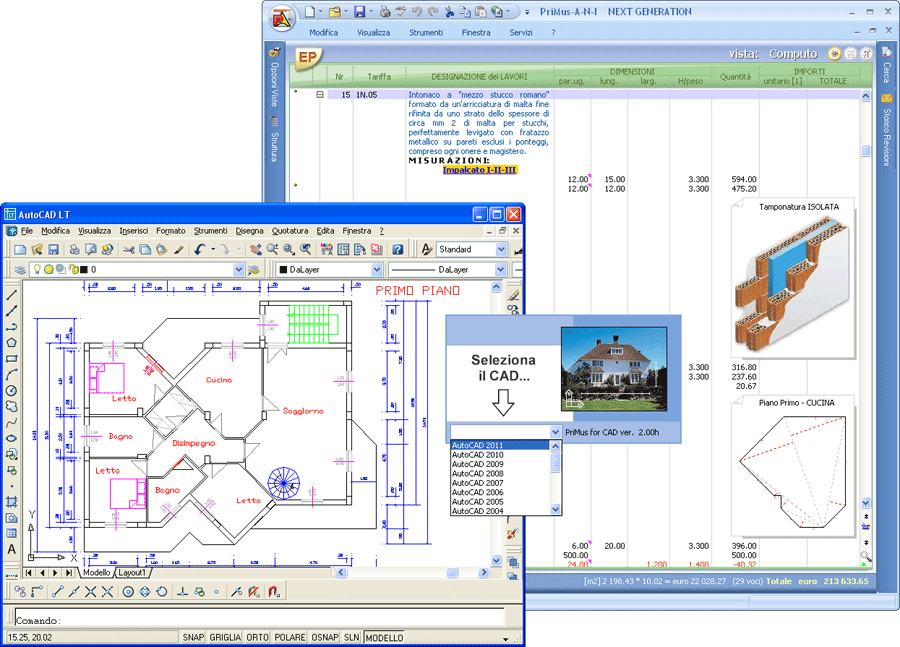Click the EP badge icon in PriMus

coord(308,57)
